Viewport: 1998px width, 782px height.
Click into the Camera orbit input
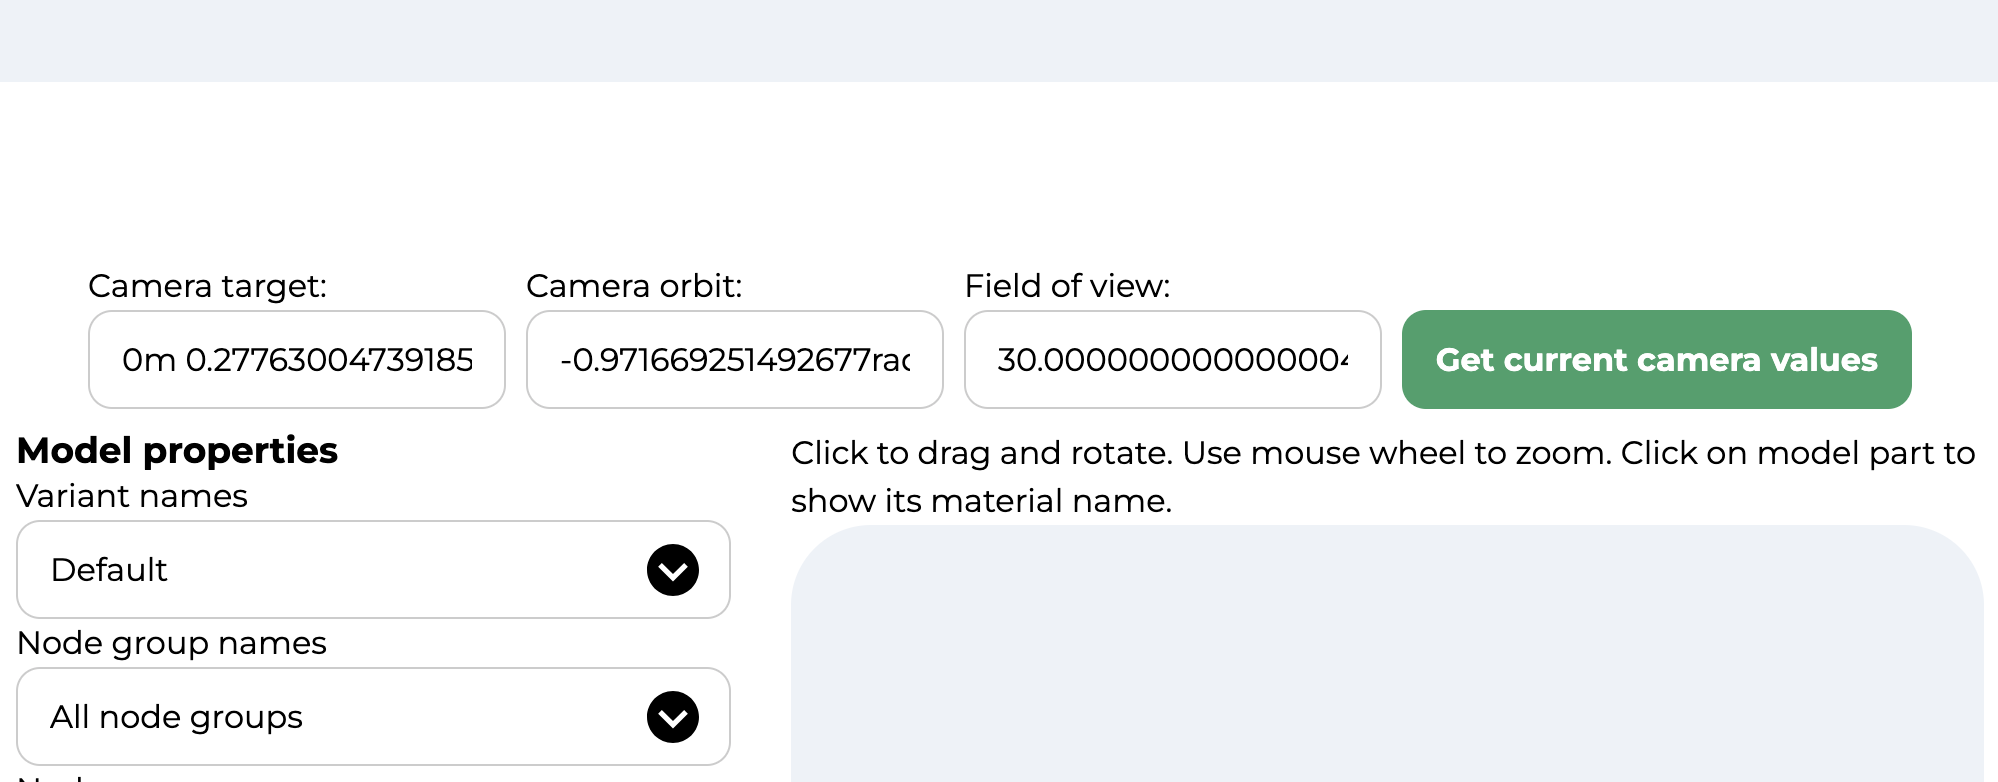click(x=734, y=360)
